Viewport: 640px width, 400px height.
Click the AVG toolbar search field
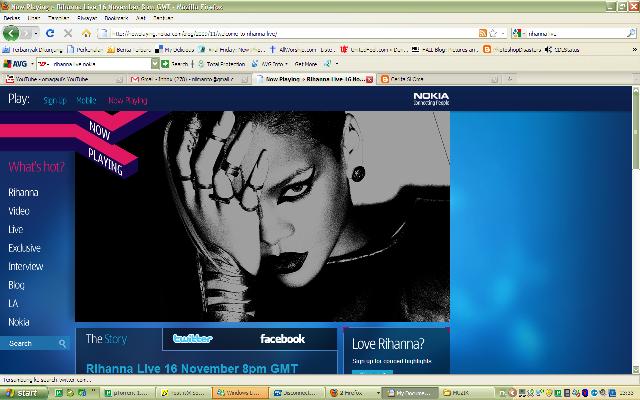[93, 64]
